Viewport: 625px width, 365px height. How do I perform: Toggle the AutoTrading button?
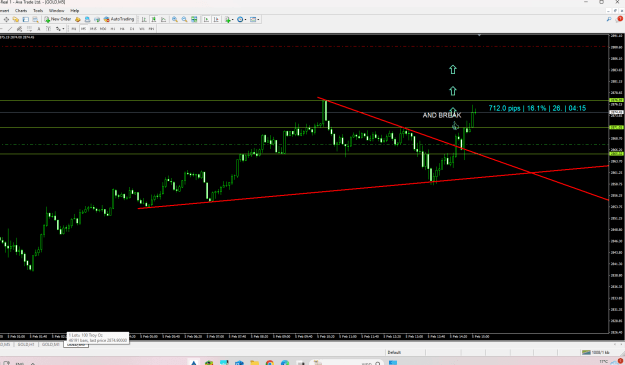click(119, 19)
